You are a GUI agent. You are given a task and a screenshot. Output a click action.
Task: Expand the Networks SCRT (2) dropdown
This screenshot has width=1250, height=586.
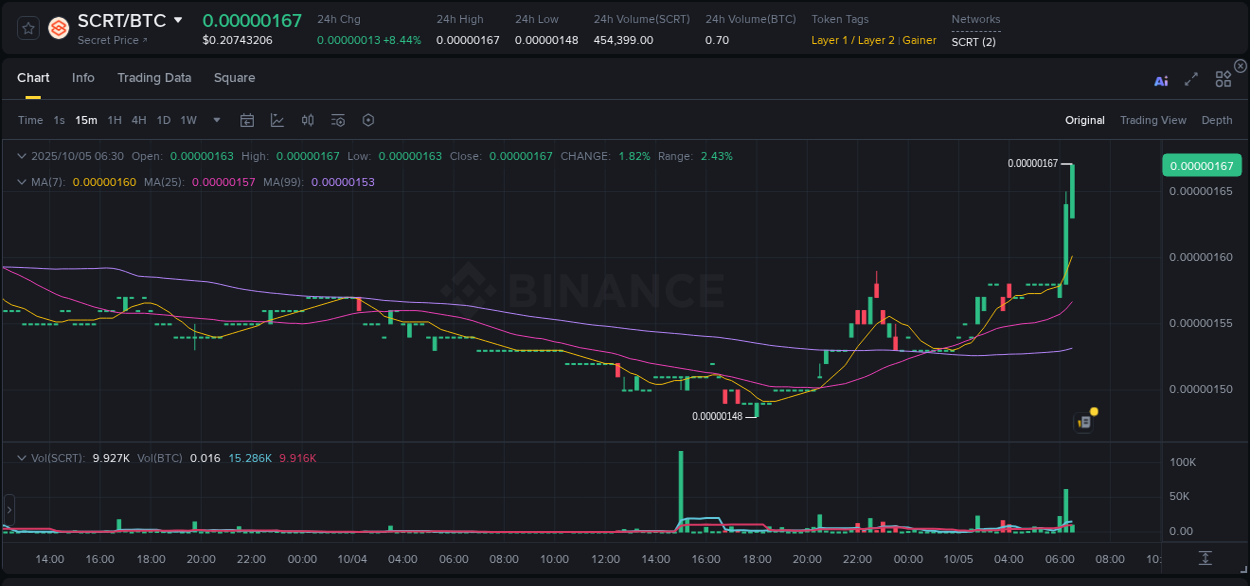click(972, 43)
